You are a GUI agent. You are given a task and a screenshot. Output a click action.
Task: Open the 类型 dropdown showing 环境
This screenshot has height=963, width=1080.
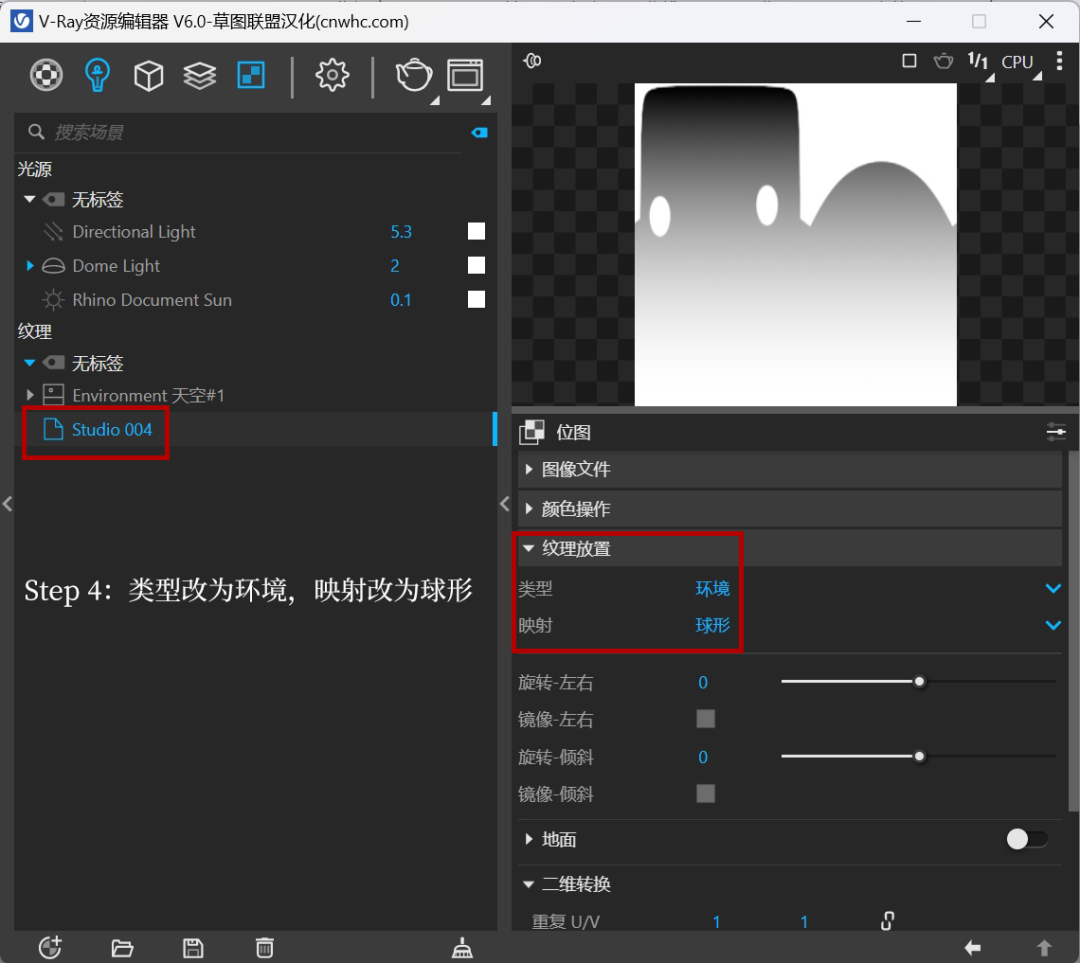coord(1052,589)
